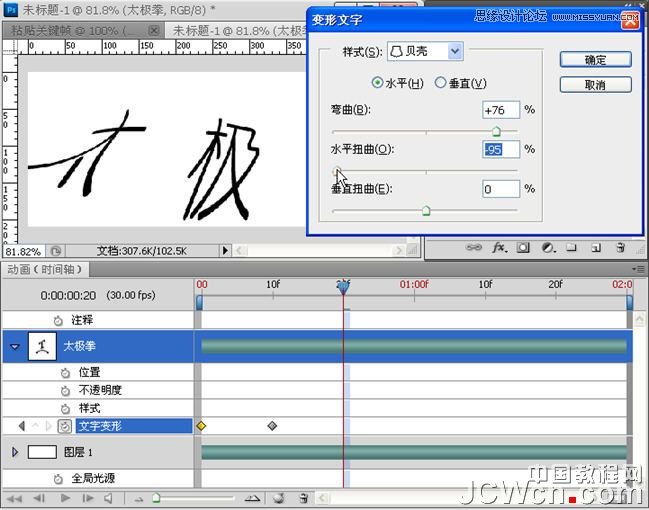The image size is (649, 510).
Task: Toggle stopwatch for 注释 track
Action: tap(58, 320)
